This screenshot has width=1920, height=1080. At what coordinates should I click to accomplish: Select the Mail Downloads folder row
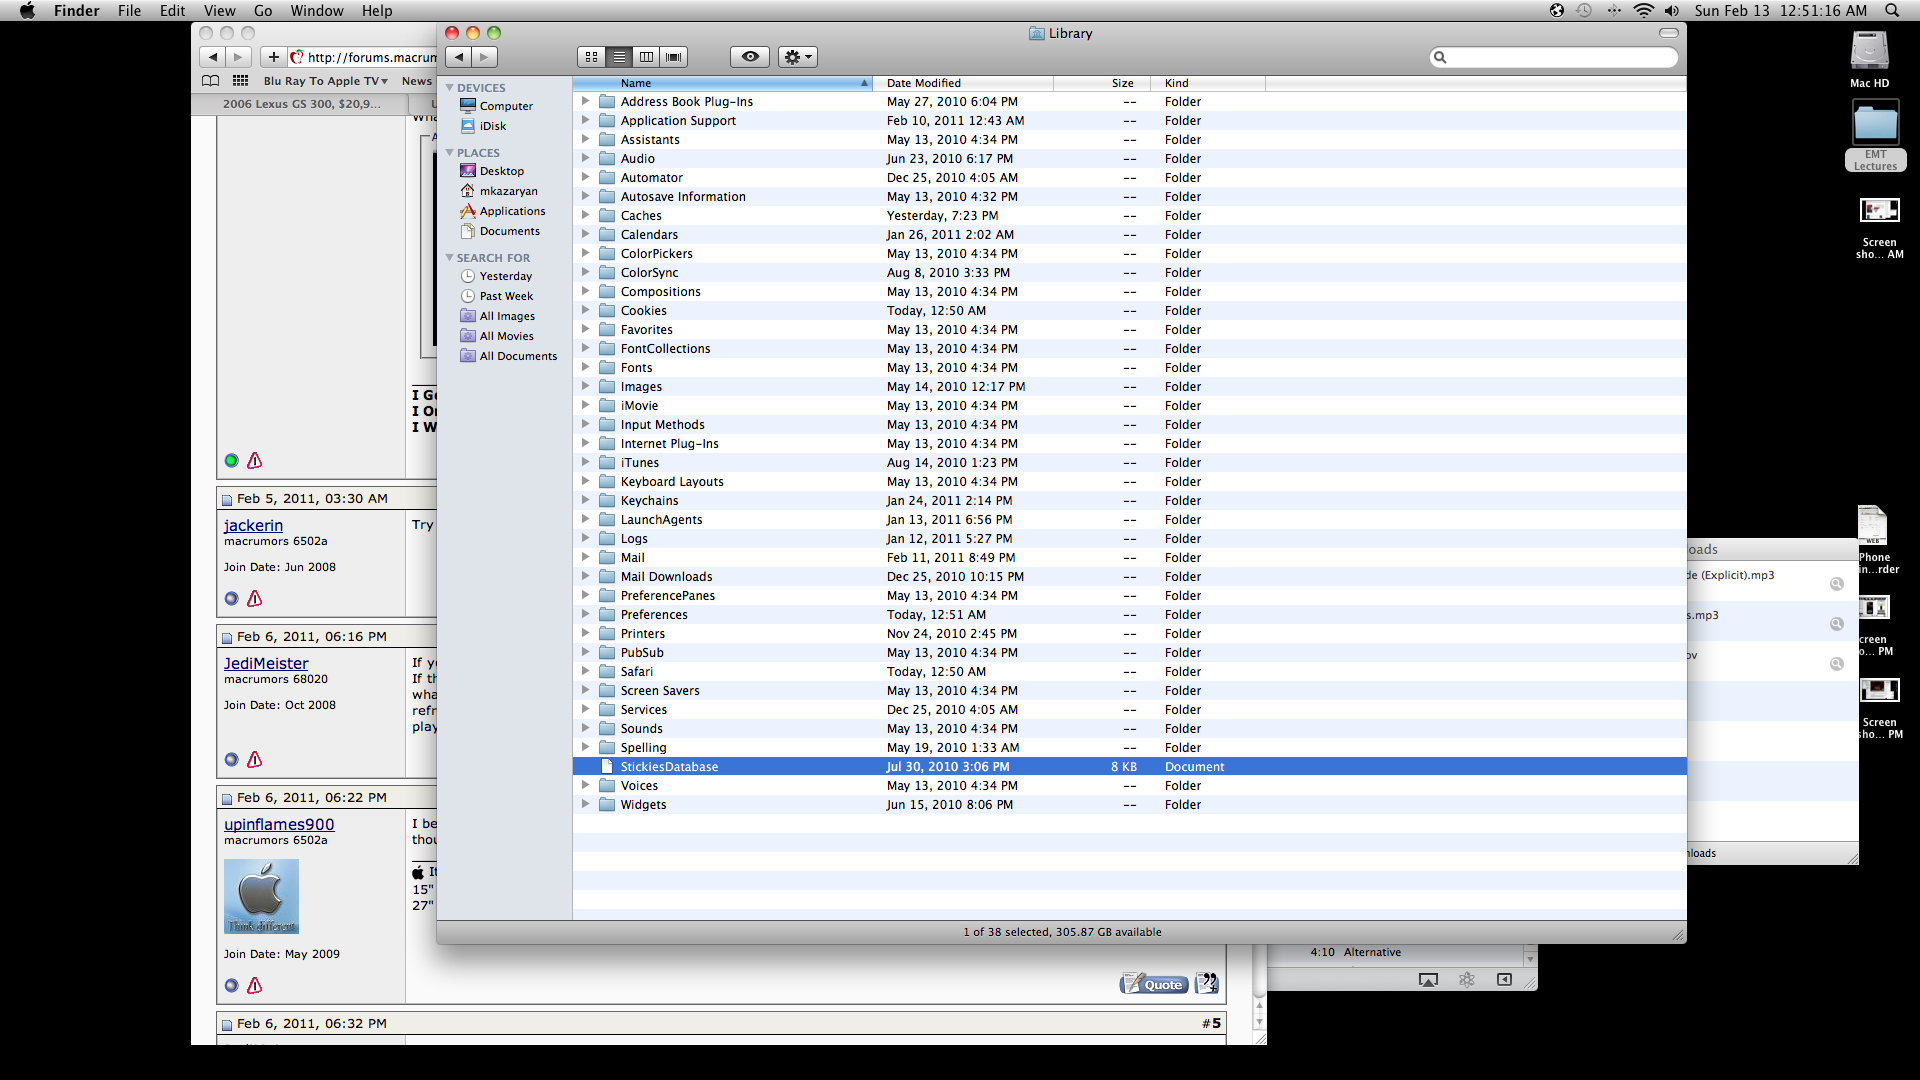point(1129,577)
